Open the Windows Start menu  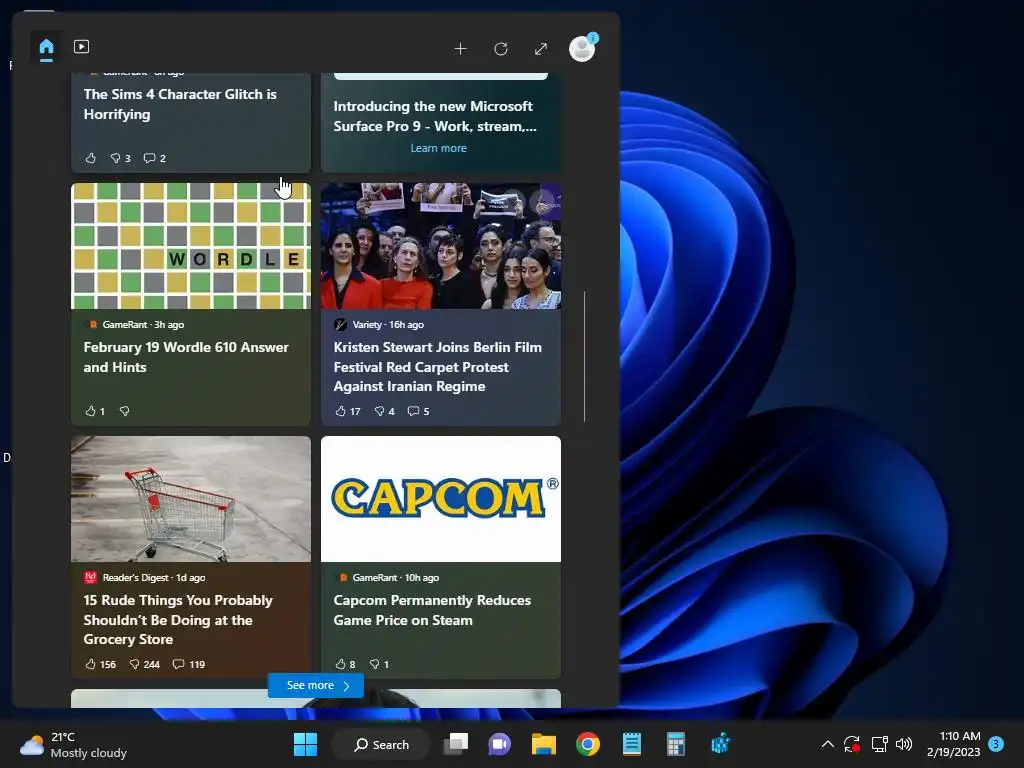[305, 744]
